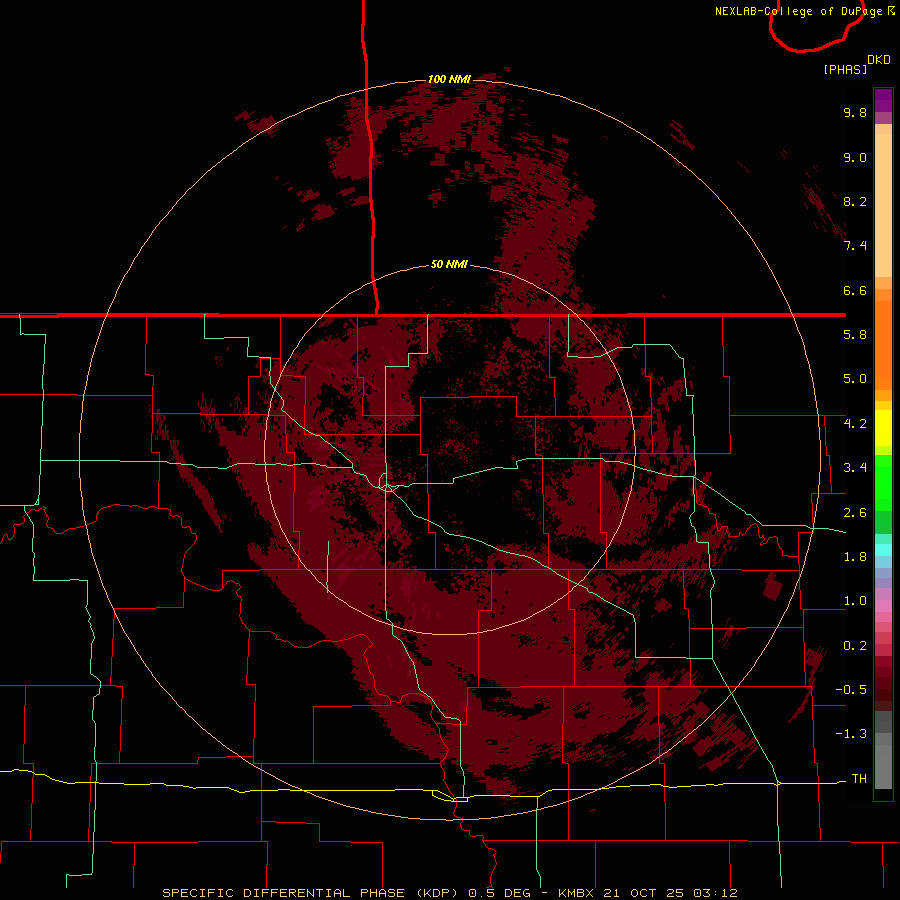The image size is (900, 900).
Task: Click the -1.3 value on the color scale
Action: (851, 734)
